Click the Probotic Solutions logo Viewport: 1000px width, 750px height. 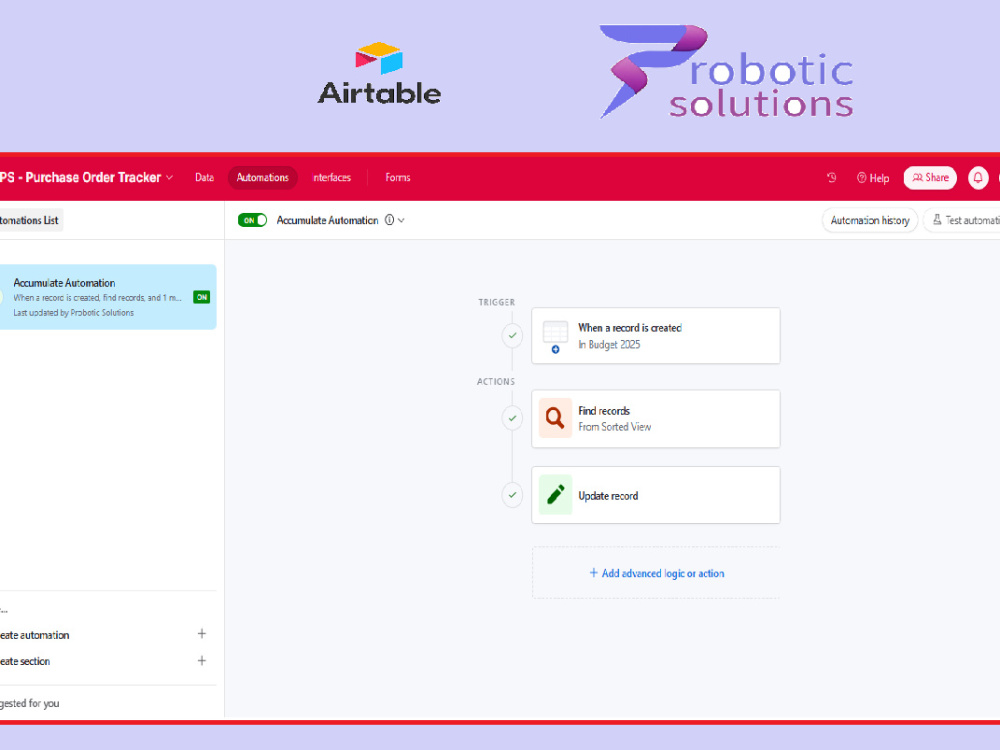point(726,71)
